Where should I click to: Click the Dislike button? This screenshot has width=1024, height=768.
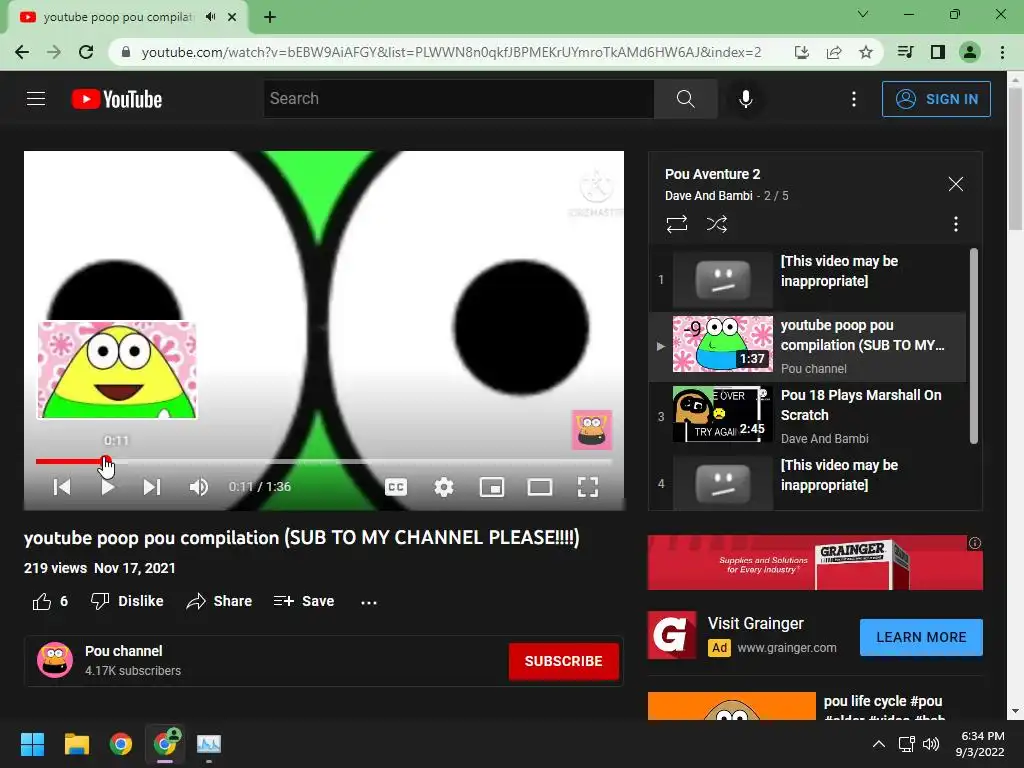[x=127, y=601]
